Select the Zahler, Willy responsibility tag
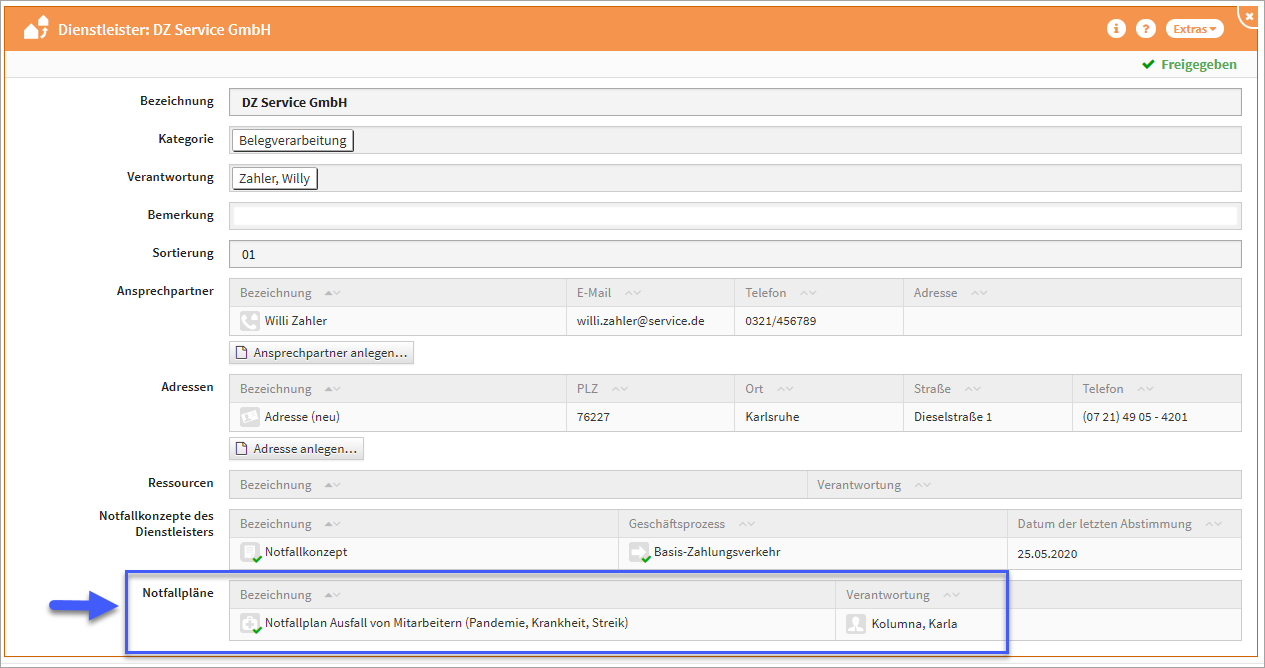Viewport: 1265px width, 668px height. (274, 179)
